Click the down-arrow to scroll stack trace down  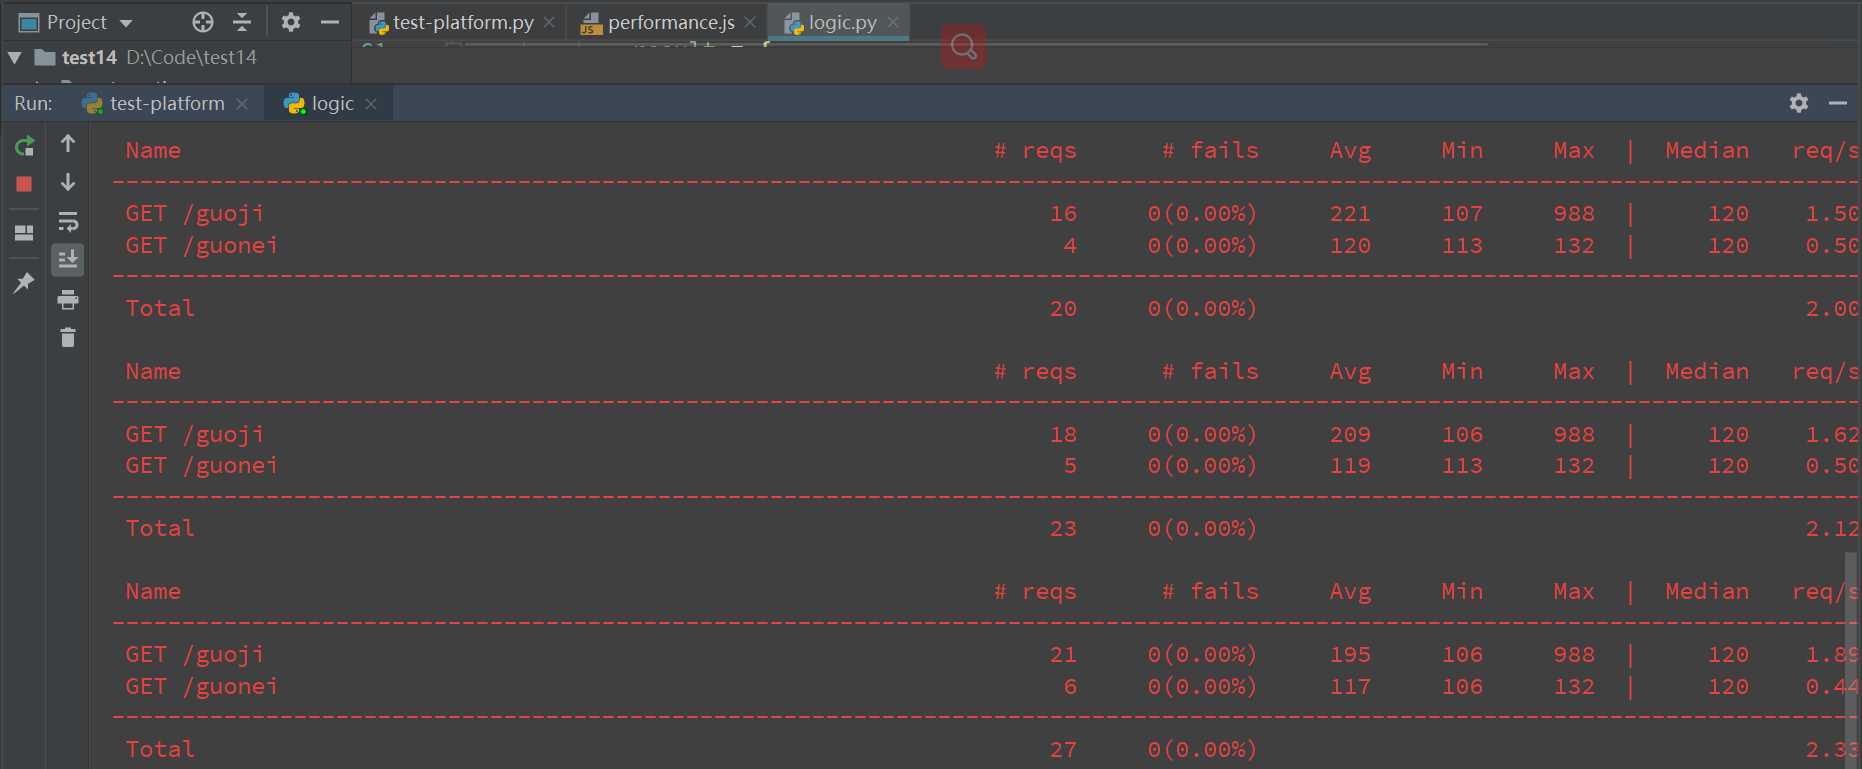coord(68,182)
